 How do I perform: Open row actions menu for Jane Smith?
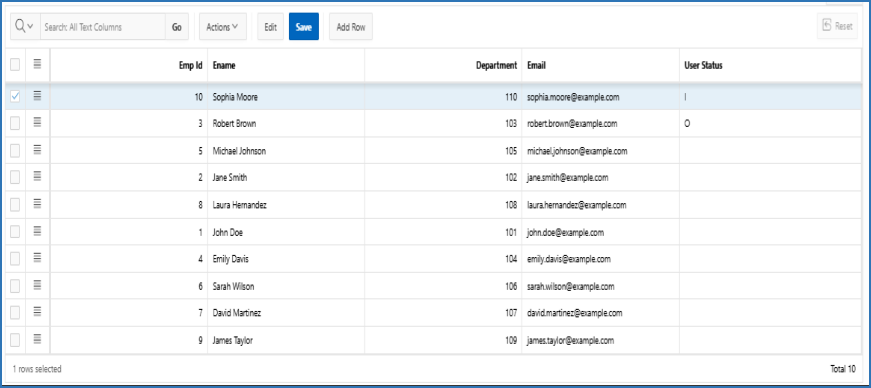pyautogui.click(x=37, y=177)
